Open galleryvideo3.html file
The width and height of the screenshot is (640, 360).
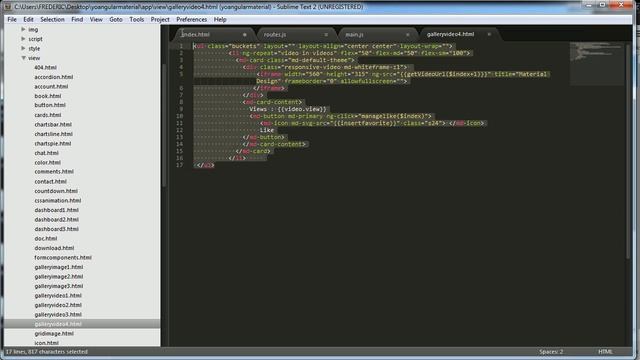(x=58, y=315)
